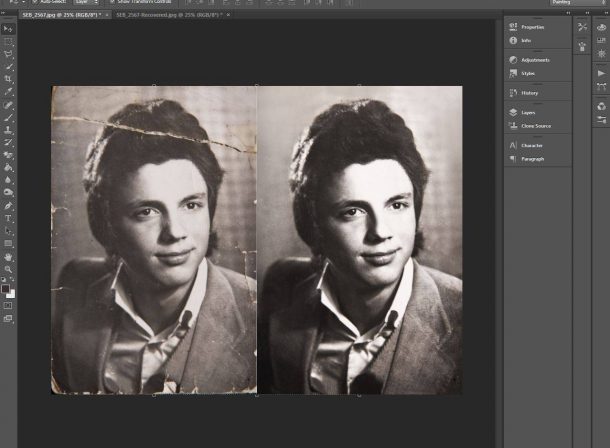610x448 pixels.
Task: Click the restored photo on canvas
Action: (360, 240)
